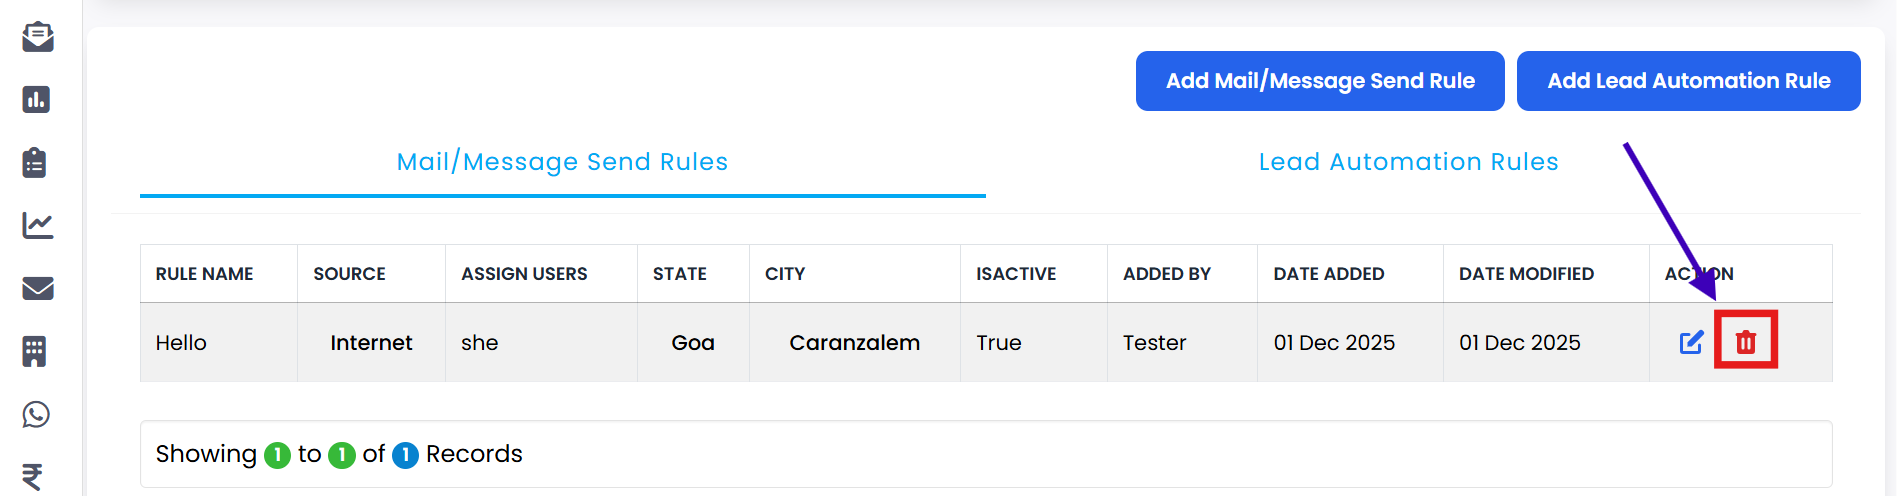Viewport: 1897px width, 496px height.
Task: Open the bar chart reports sidebar icon
Action: 37,100
